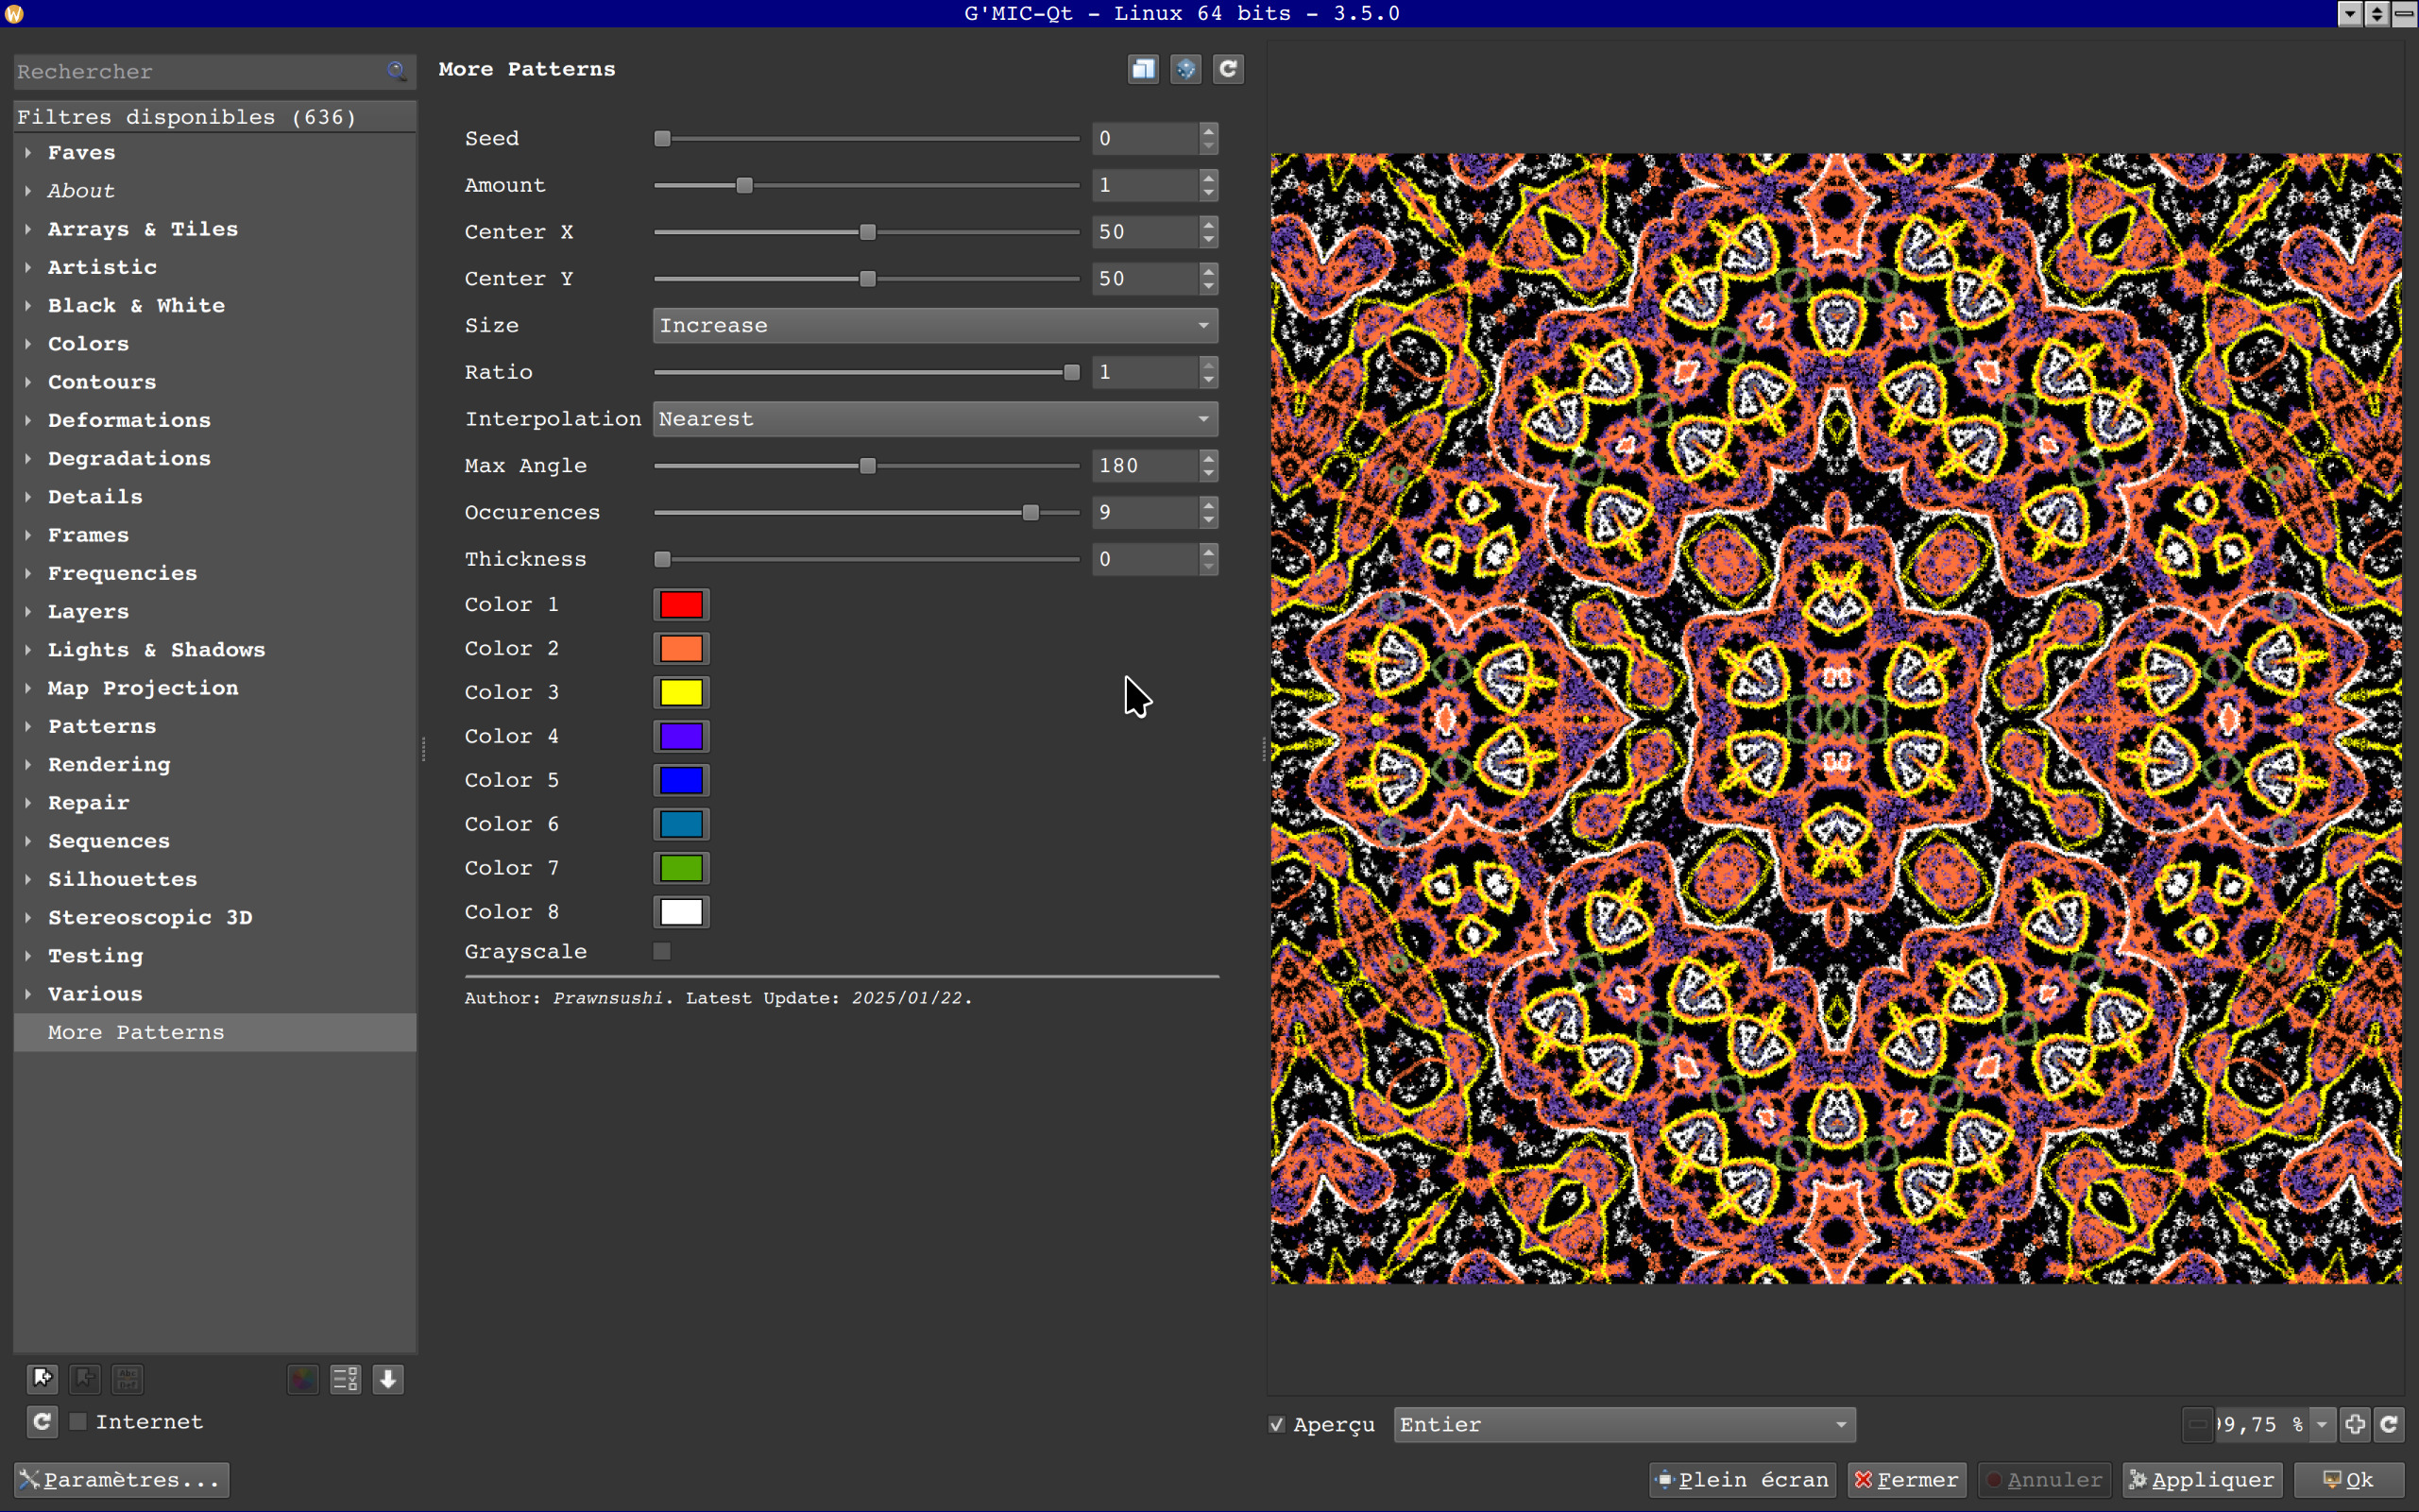Select the More Patterns filter entry
2419x1512 pixels.
tap(136, 1032)
